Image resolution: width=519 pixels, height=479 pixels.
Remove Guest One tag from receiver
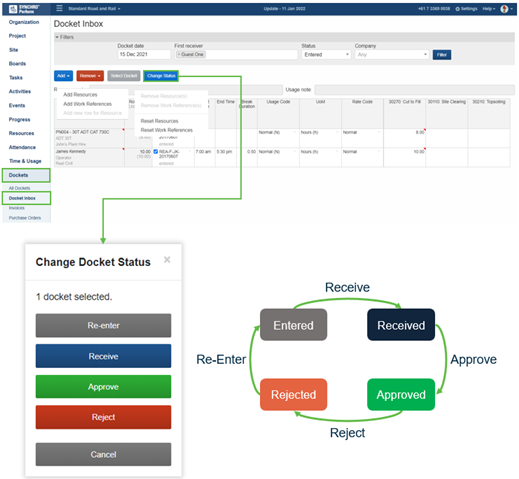tap(179, 54)
